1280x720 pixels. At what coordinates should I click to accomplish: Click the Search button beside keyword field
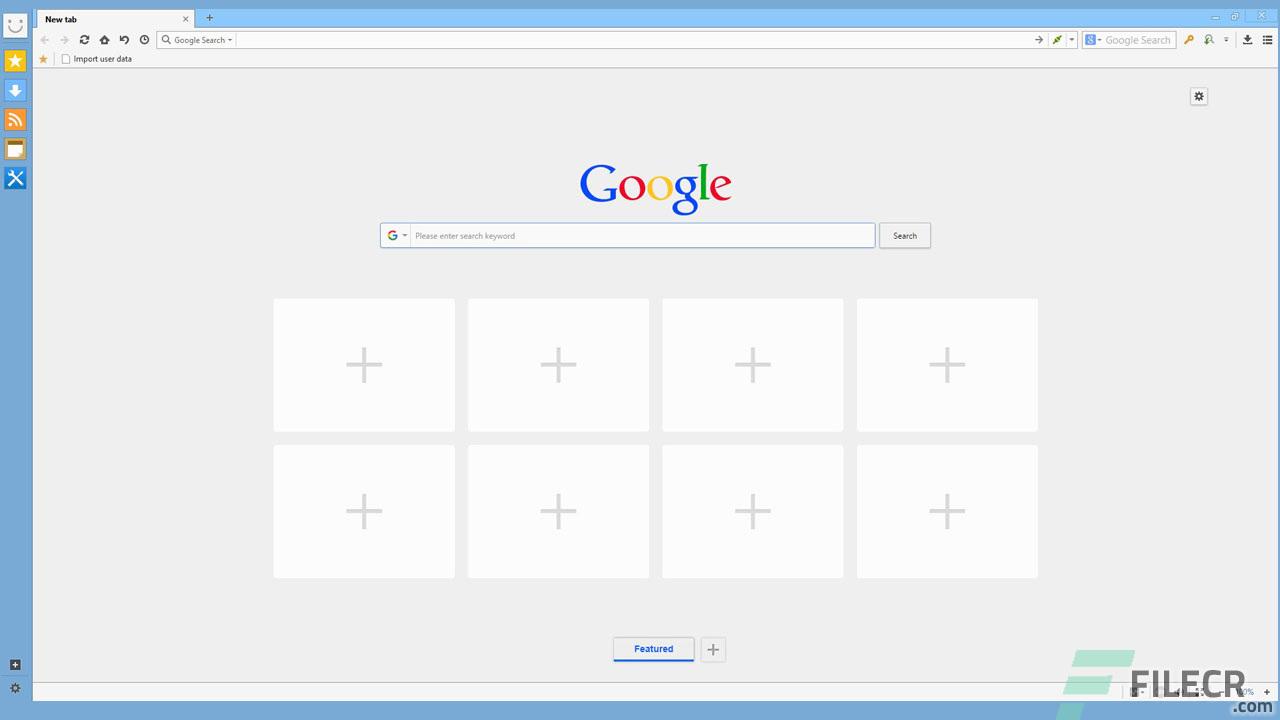tap(905, 236)
